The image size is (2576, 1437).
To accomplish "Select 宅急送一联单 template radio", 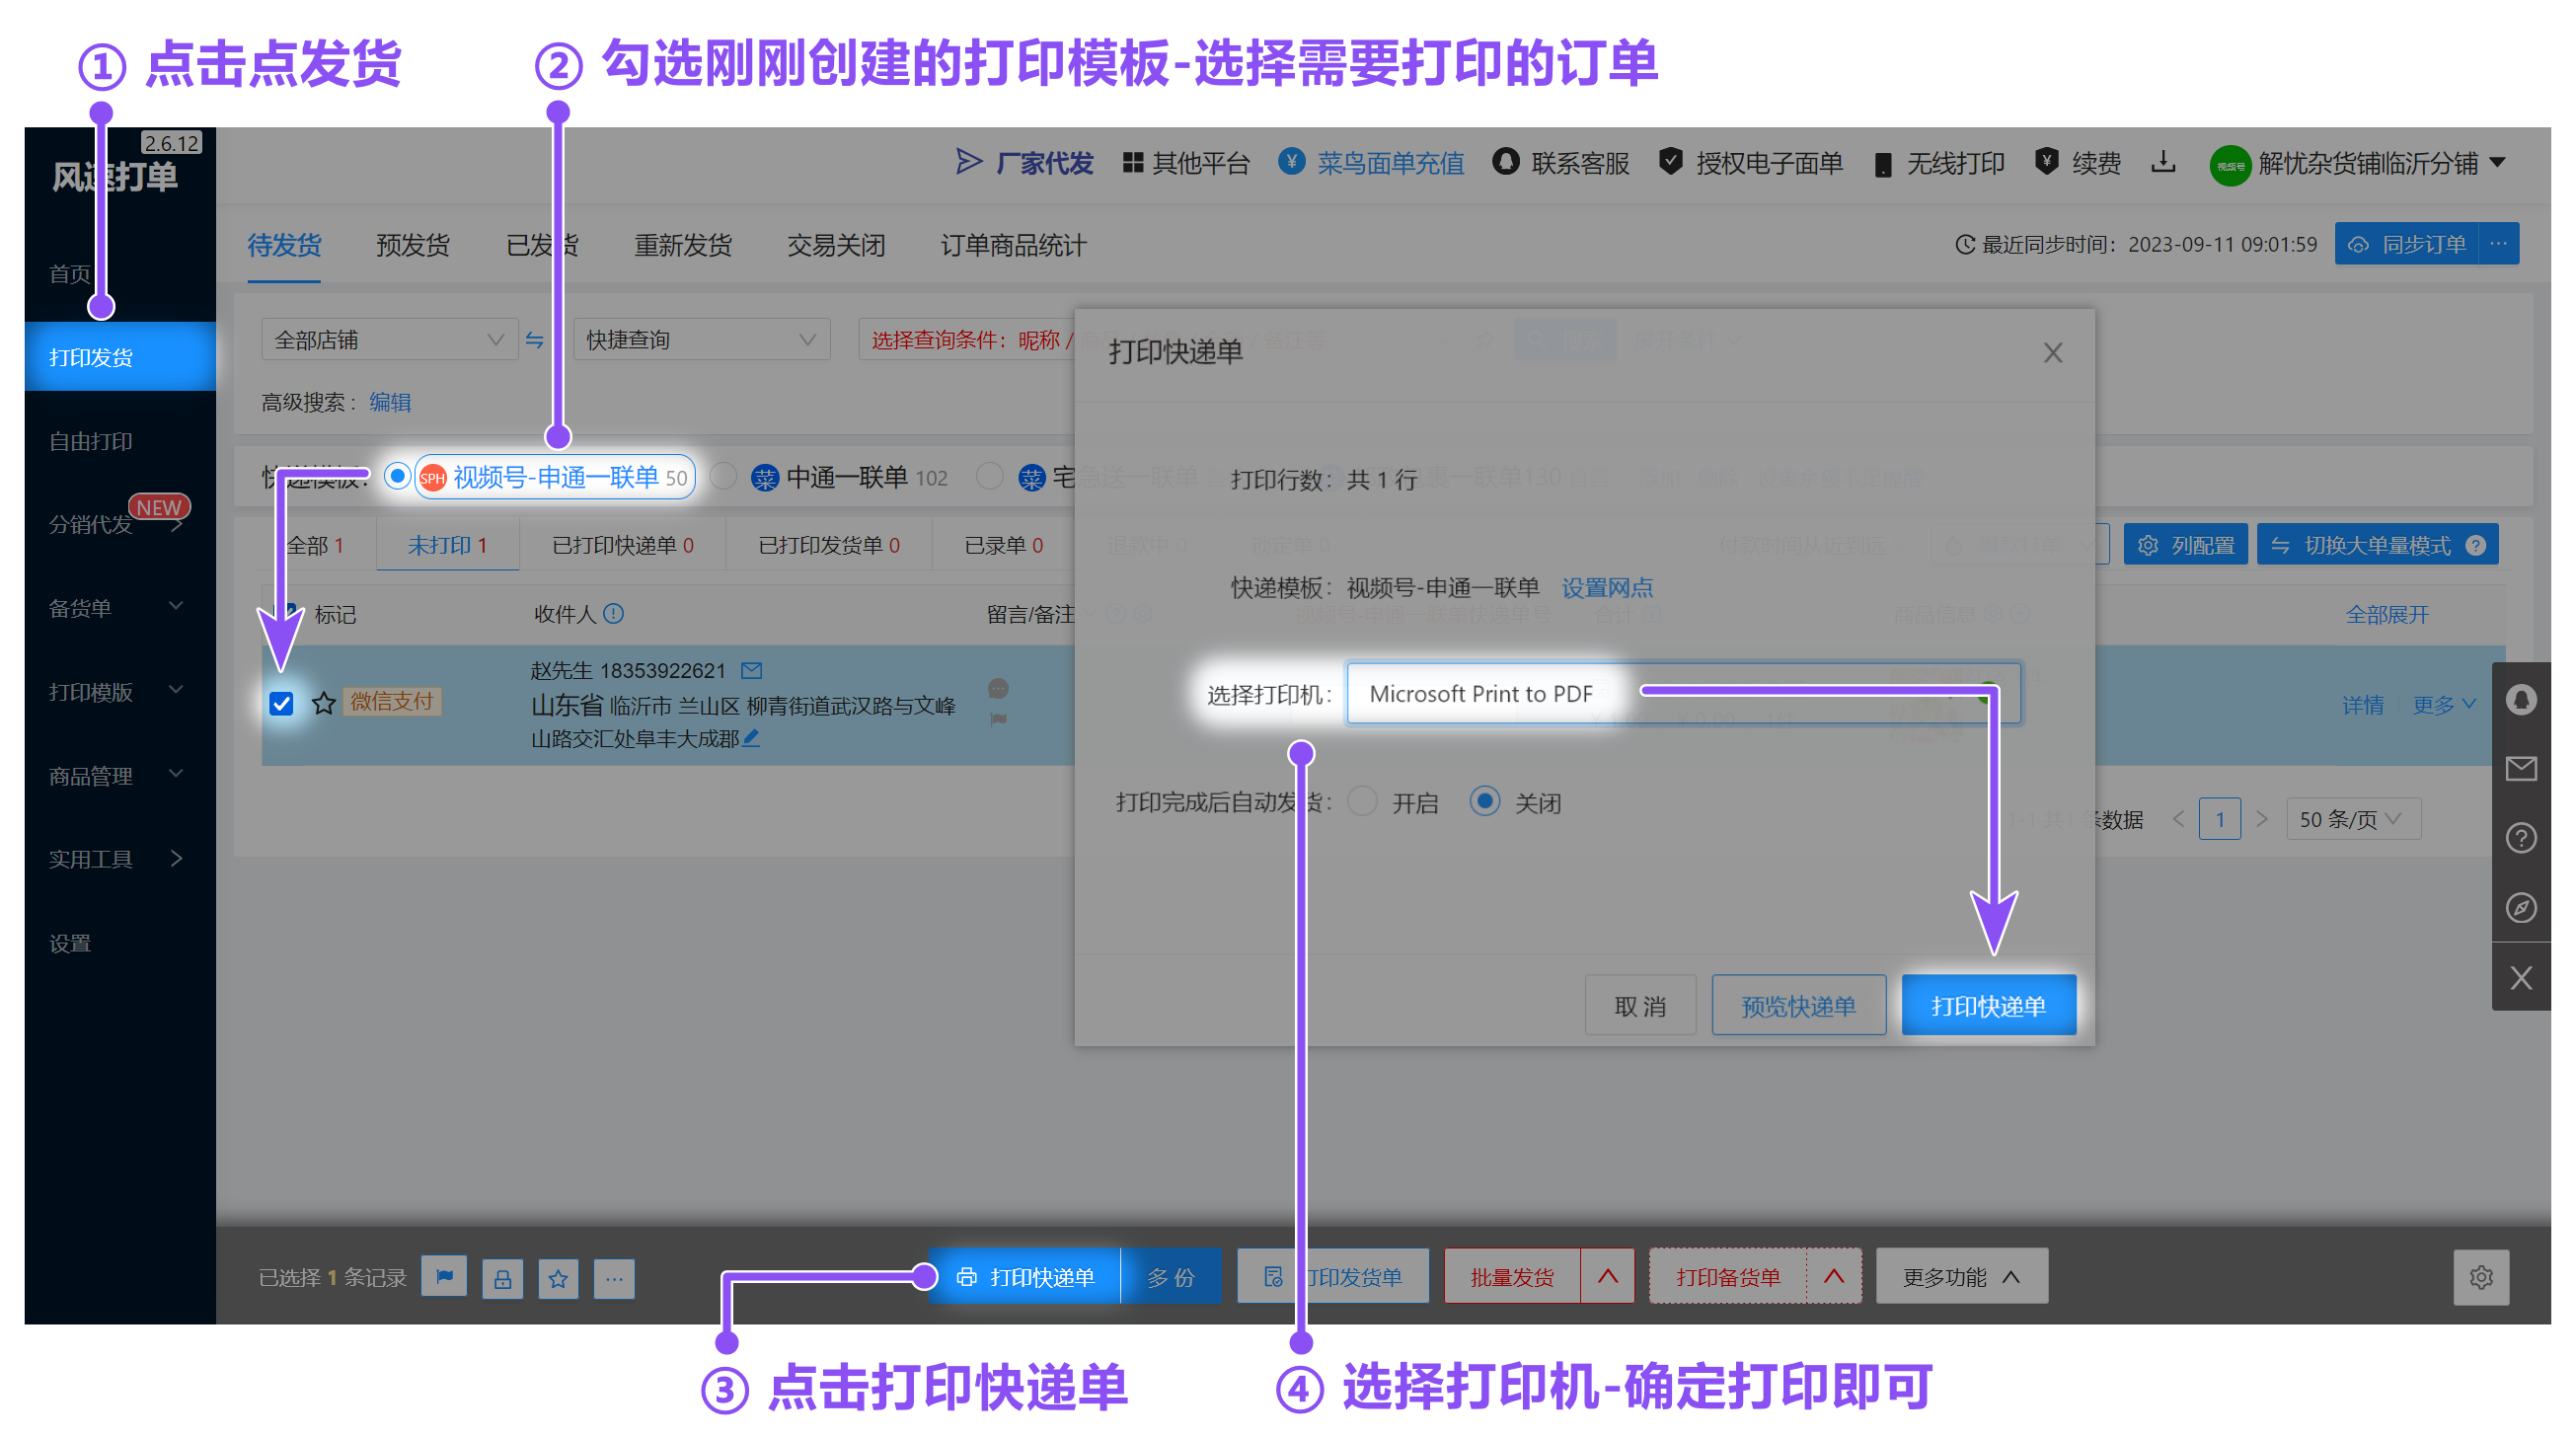I will 990,476.
